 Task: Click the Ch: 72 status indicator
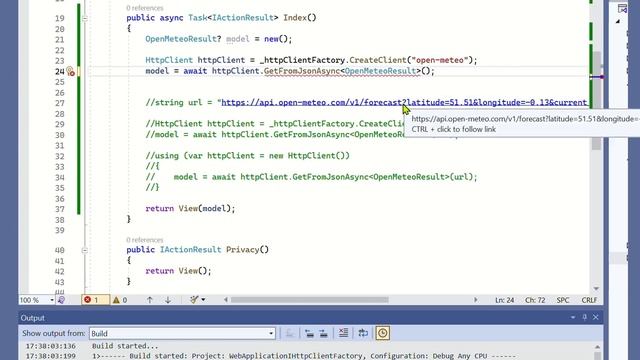click(x=535, y=300)
